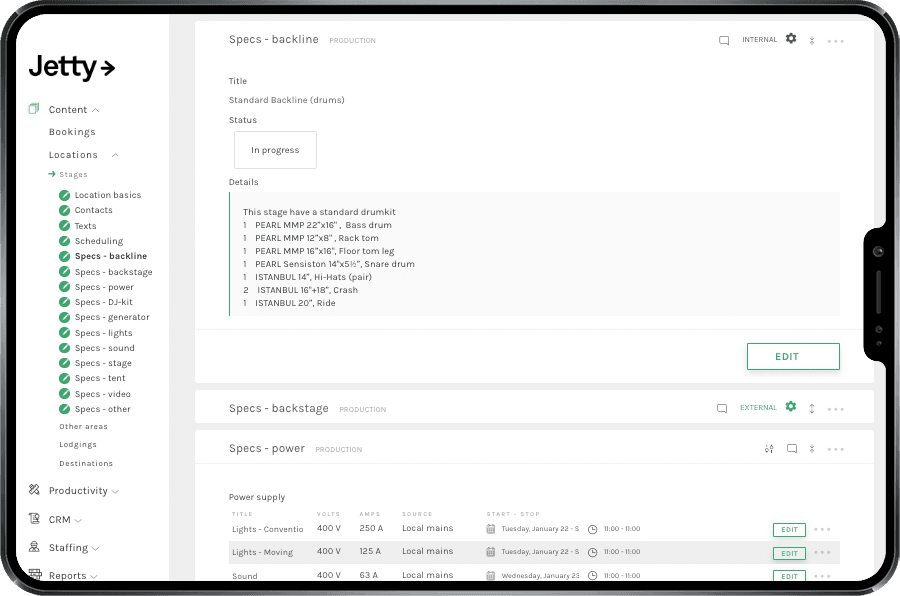Click the gear icon beside INTERNAL

click(x=791, y=39)
